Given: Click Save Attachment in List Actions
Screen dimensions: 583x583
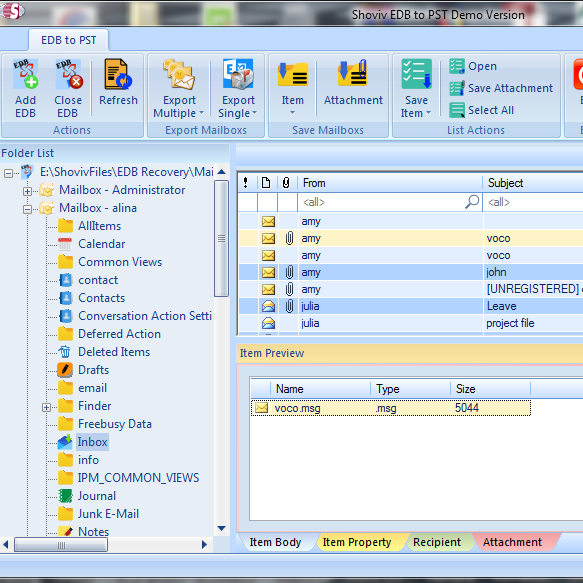Looking at the screenshot, I should click(x=501, y=88).
